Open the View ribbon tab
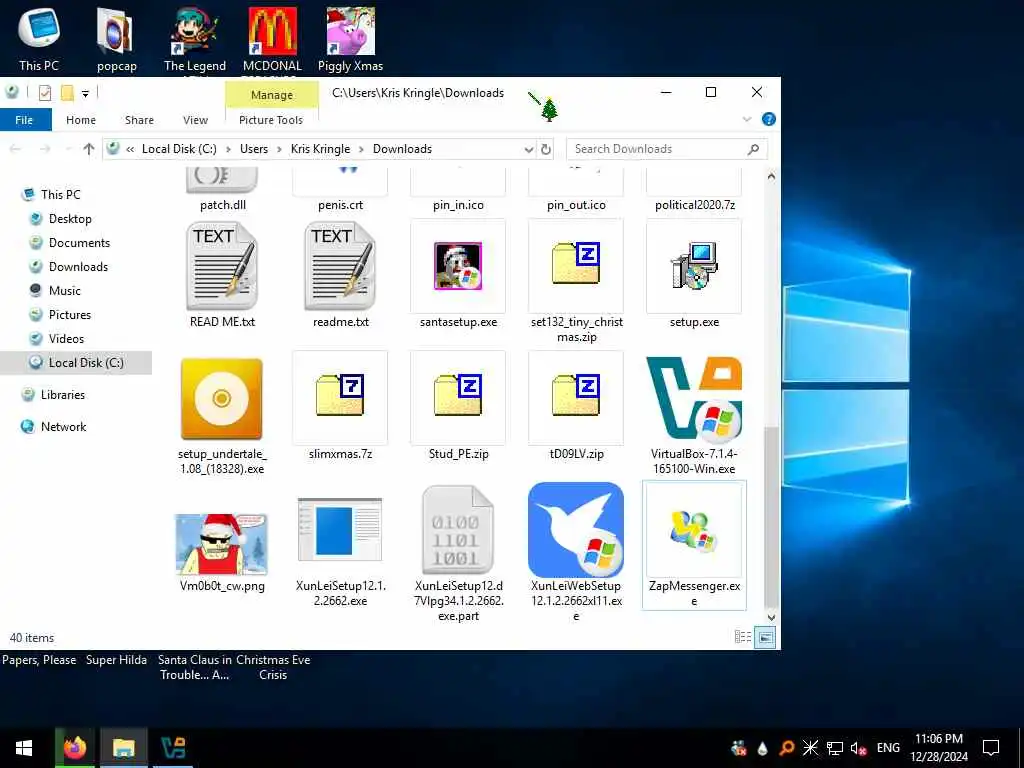Image resolution: width=1024 pixels, height=768 pixels. [x=195, y=120]
